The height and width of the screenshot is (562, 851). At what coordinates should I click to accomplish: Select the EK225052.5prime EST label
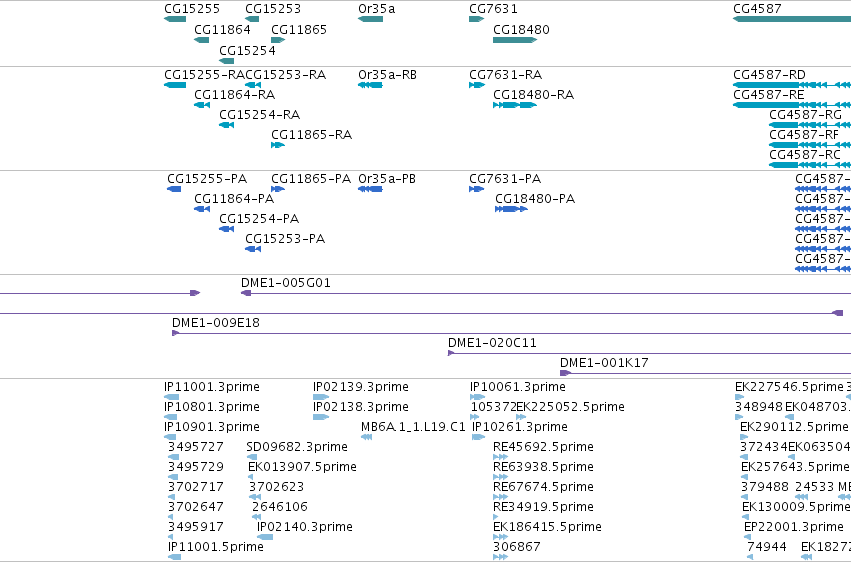click(x=570, y=407)
